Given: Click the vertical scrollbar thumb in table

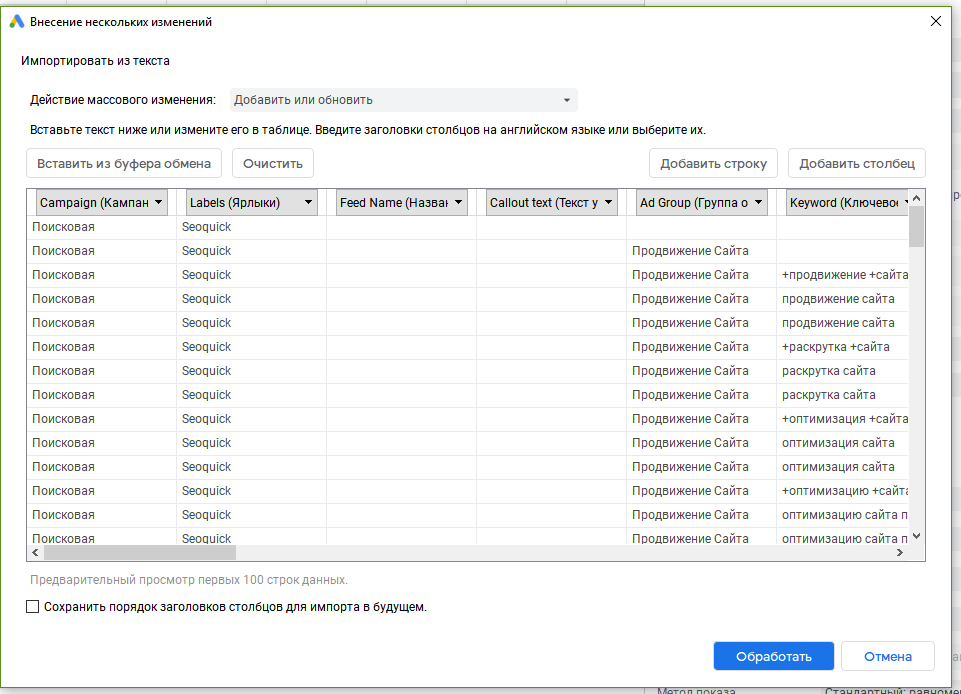Looking at the screenshot, I should [916, 226].
